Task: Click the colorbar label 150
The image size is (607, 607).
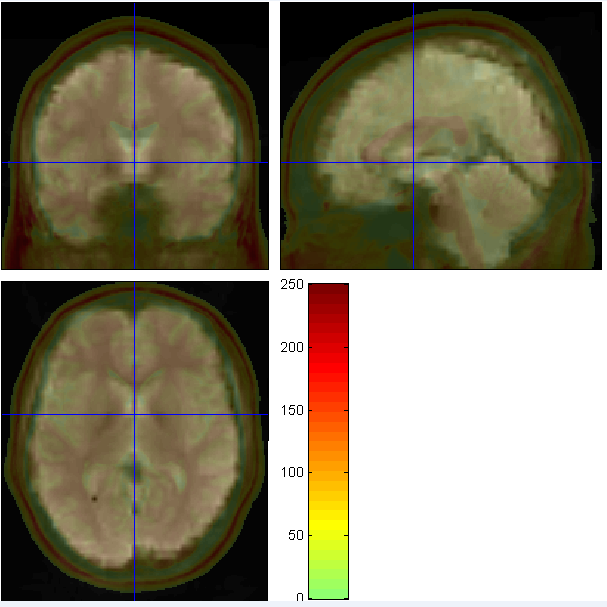Action: 292,410
